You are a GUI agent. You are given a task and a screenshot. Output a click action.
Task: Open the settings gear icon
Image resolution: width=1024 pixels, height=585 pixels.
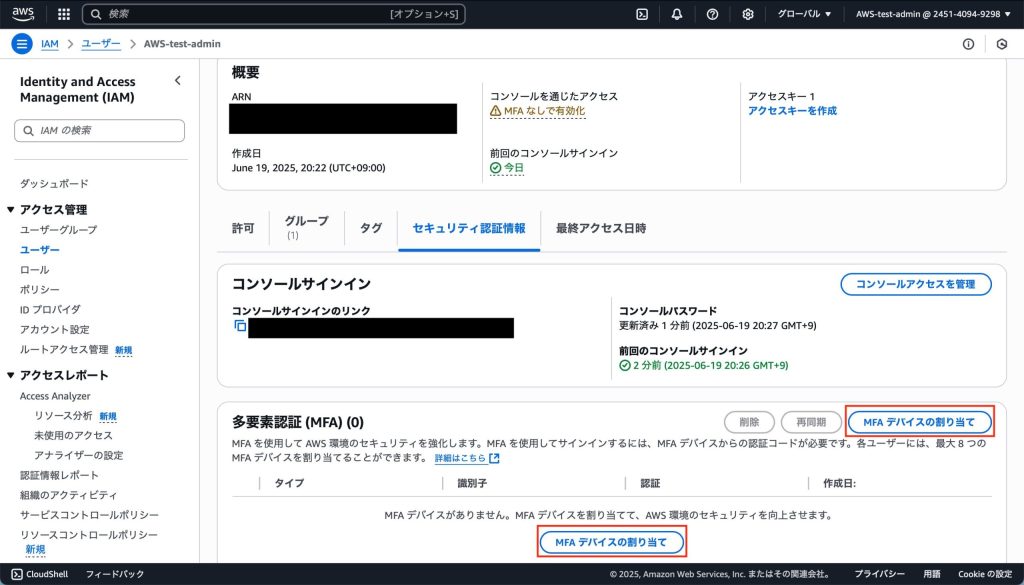(x=748, y=14)
